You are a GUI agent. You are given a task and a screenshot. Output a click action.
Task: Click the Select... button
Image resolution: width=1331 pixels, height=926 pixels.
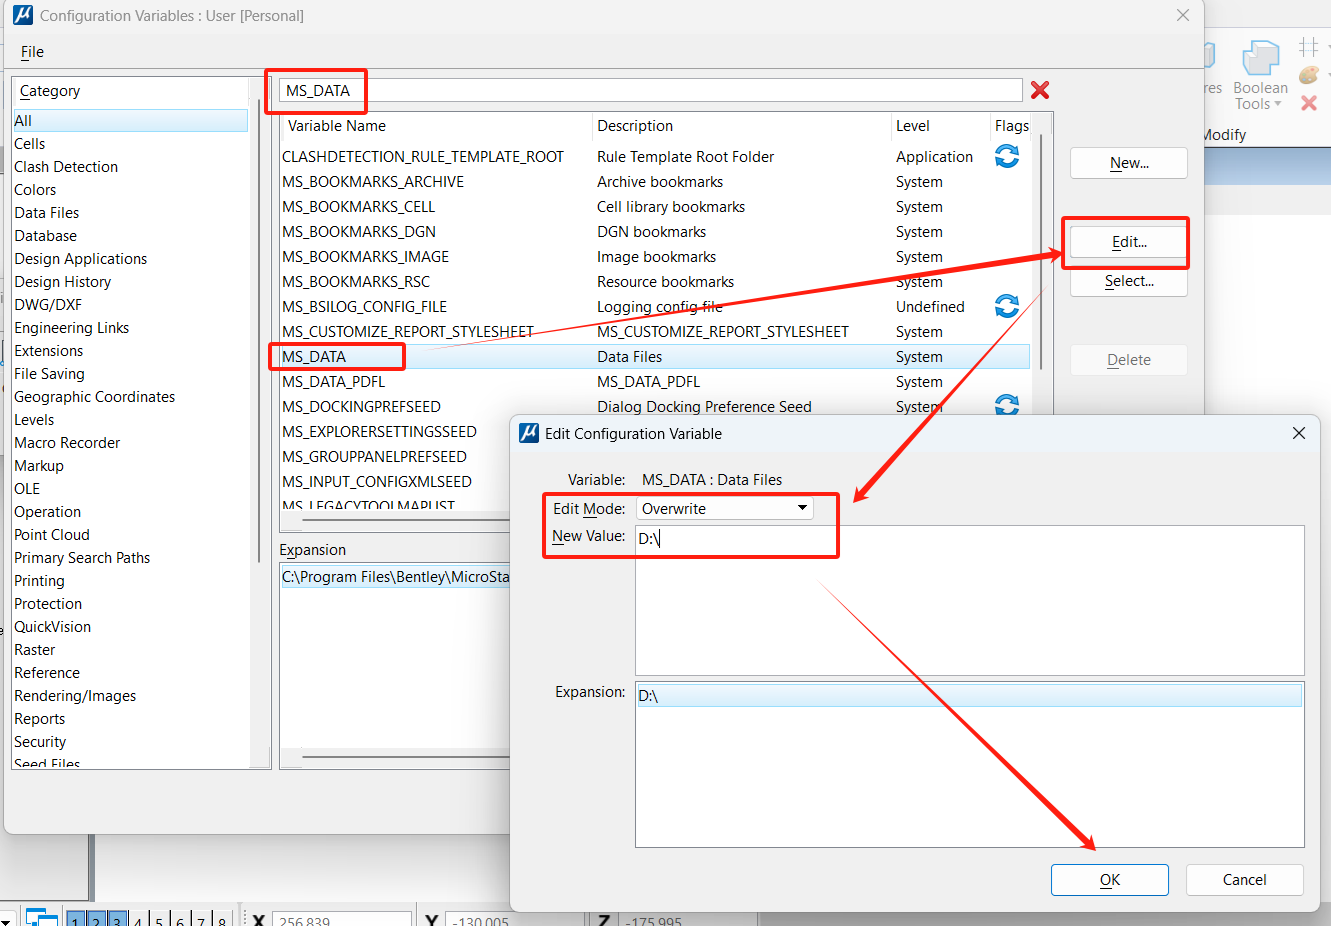[x=1129, y=281]
